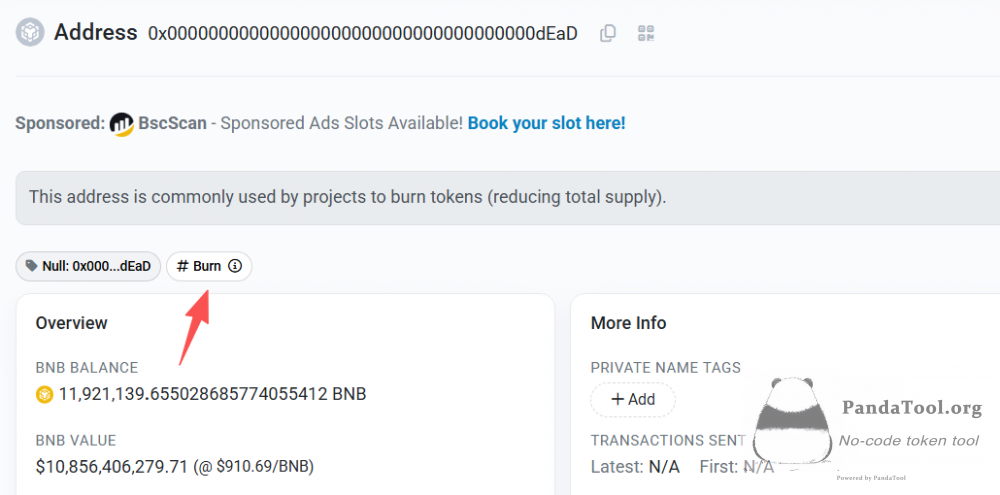Screen dimensions: 1000x495
Task: Select the # Burn label tag
Action: pyautogui.click(x=199, y=266)
